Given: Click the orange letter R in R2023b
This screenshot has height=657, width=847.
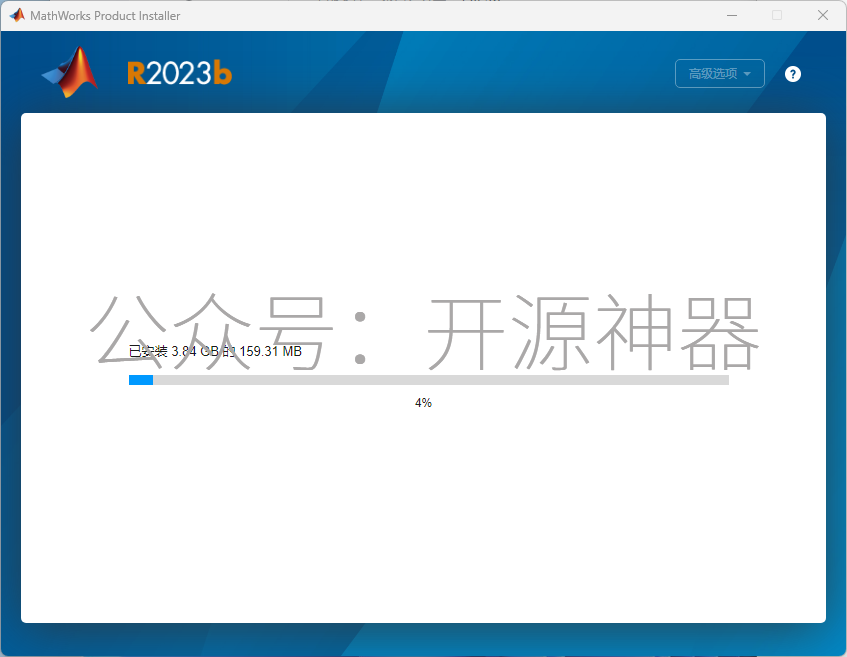Looking at the screenshot, I should [137, 73].
